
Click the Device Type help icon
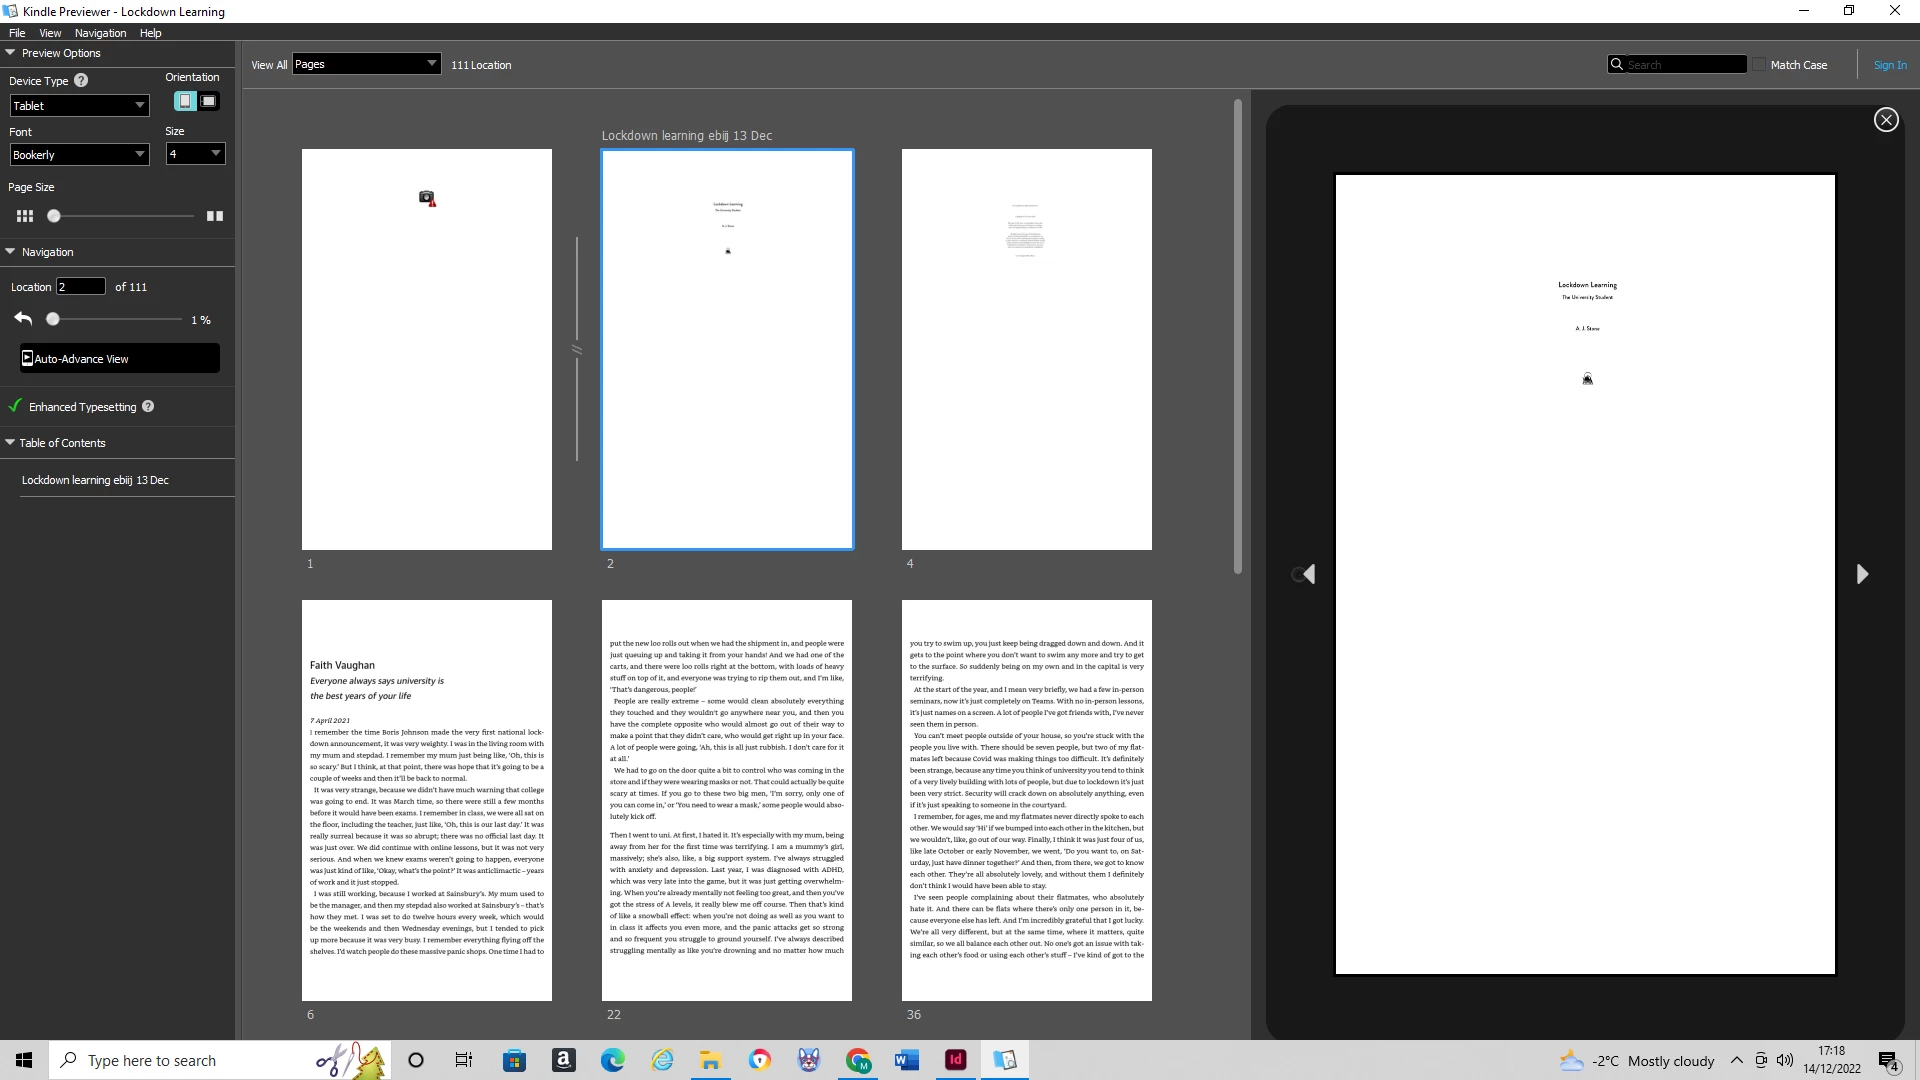(x=81, y=81)
